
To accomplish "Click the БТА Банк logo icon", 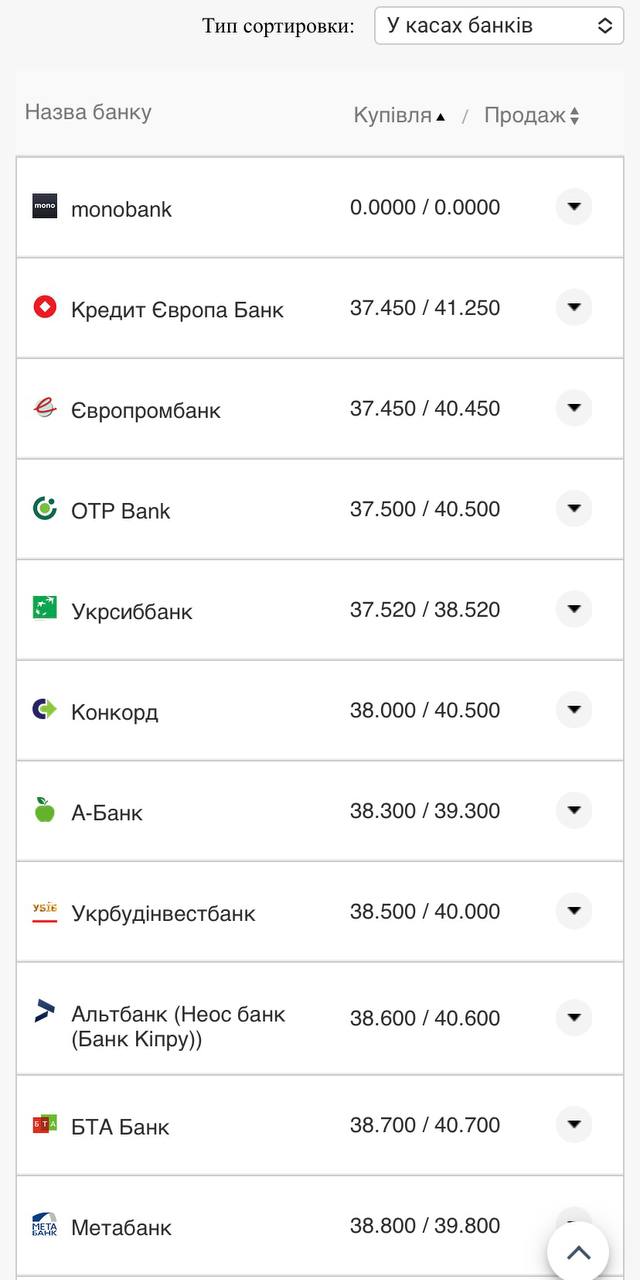I will tap(44, 1124).
